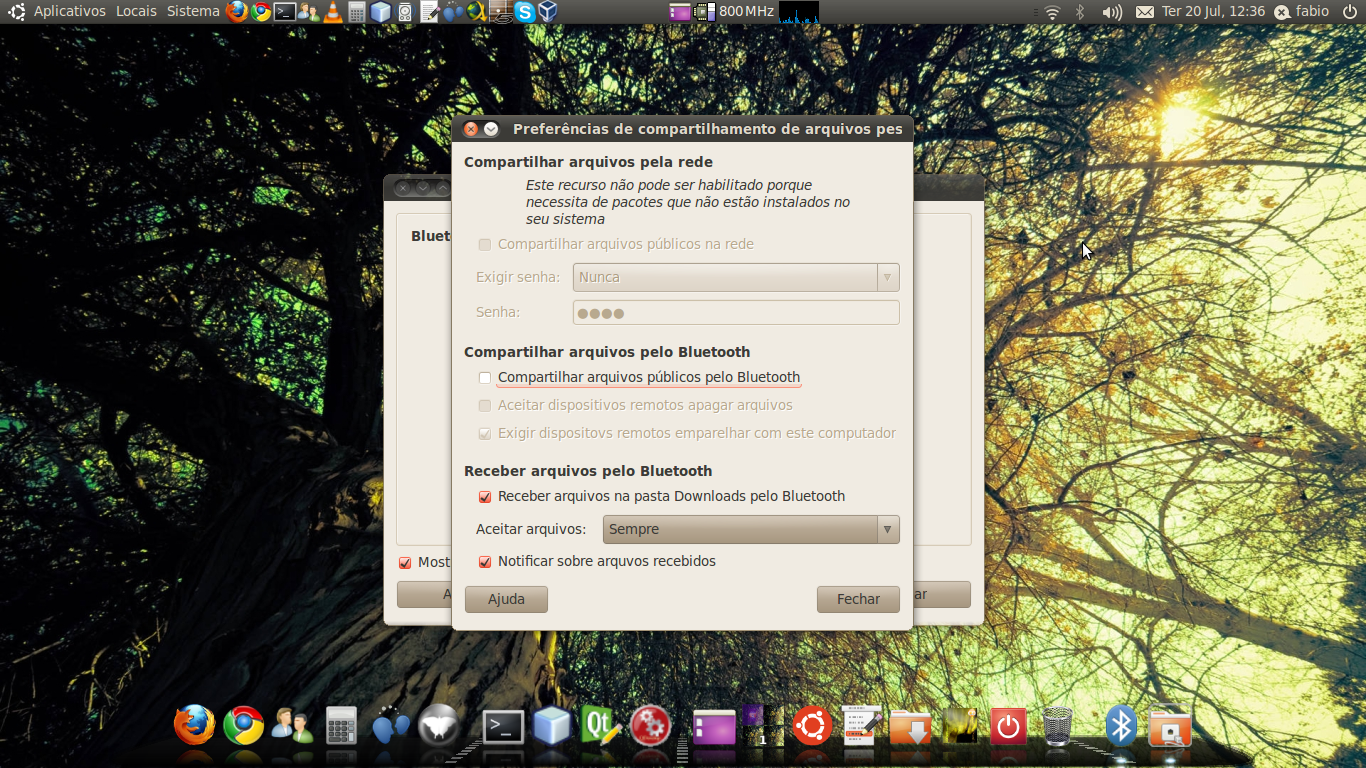
Task: Toggle Notificar sobre arquivos recebidos checkbox
Action: 485,562
